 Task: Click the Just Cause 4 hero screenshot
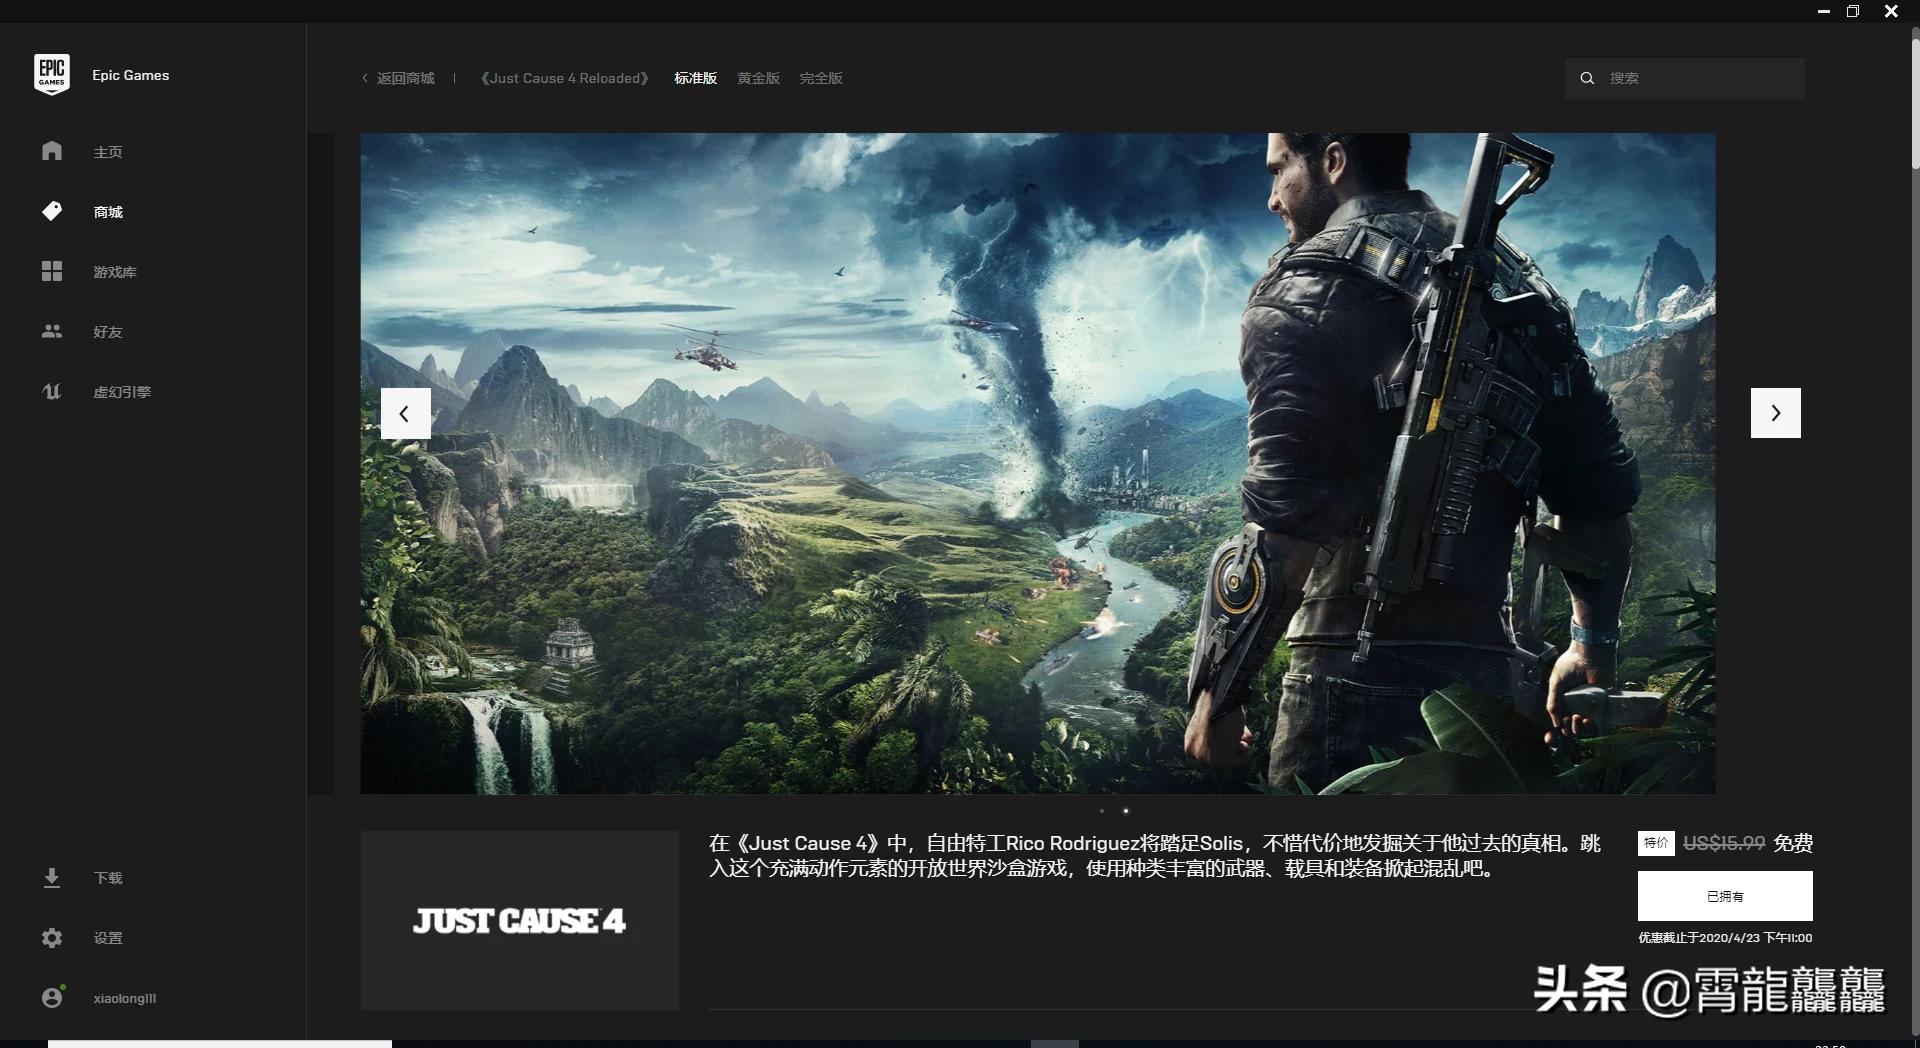[1038, 463]
